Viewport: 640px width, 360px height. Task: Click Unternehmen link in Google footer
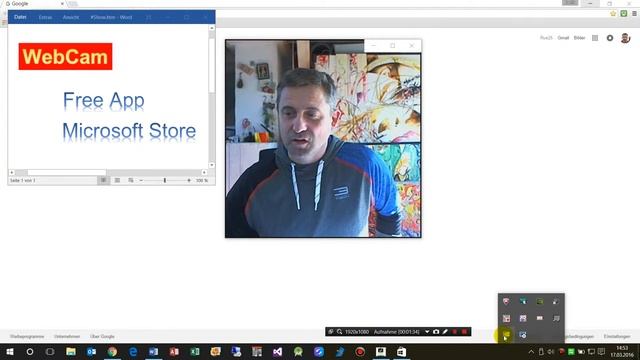67,337
